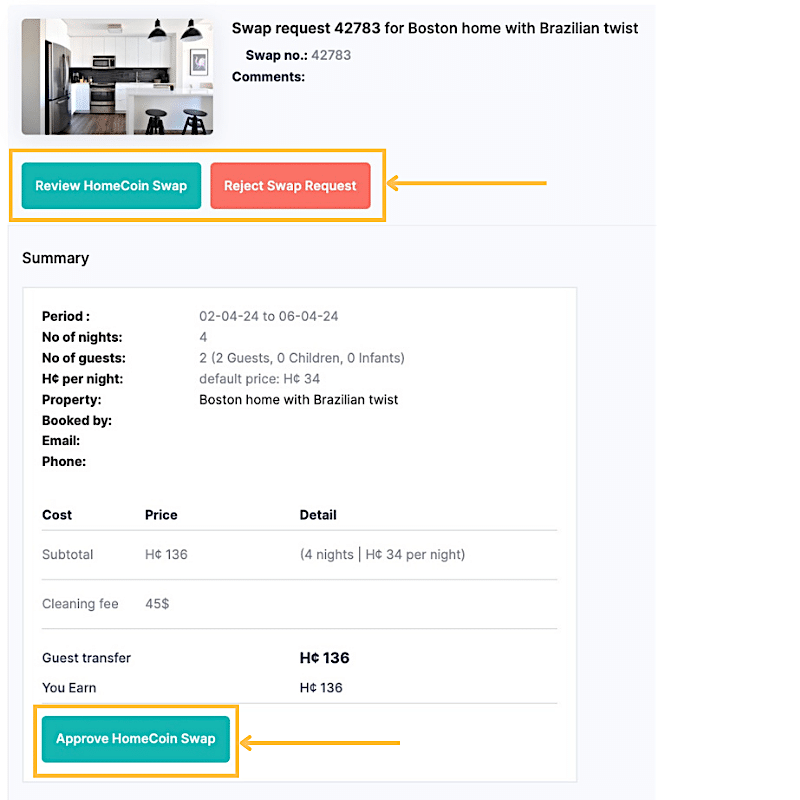The height and width of the screenshot is (800, 800).
Task: Select the swap number 42783 value
Action: (331, 56)
